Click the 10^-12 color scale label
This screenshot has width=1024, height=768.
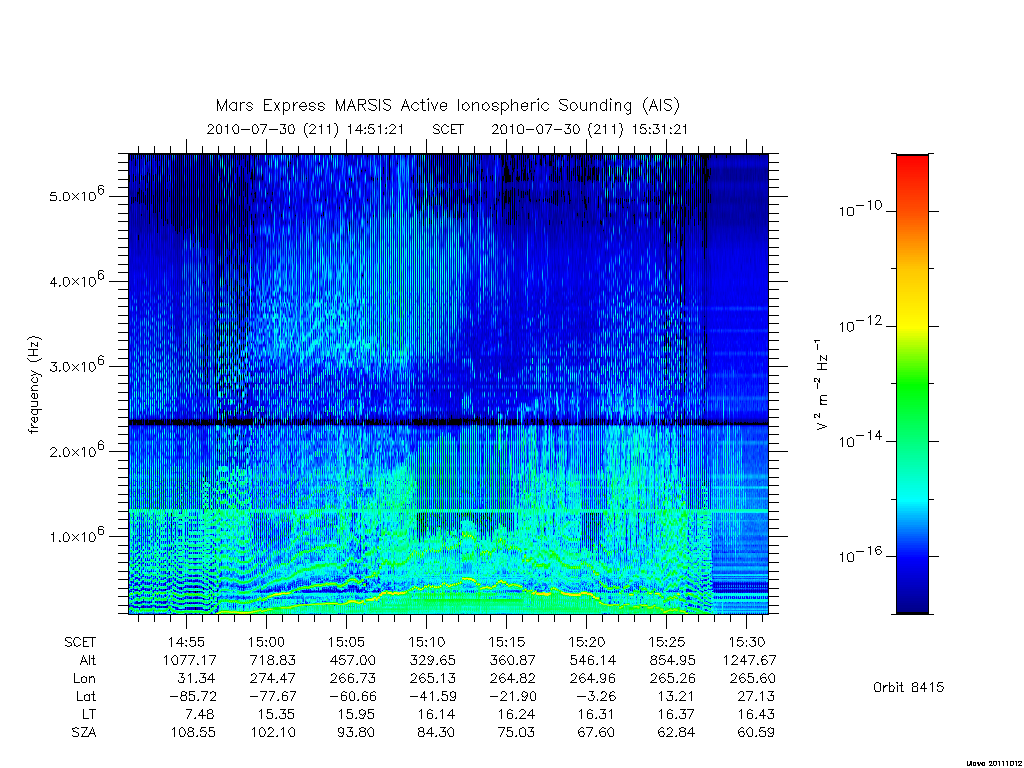click(x=860, y=324)
